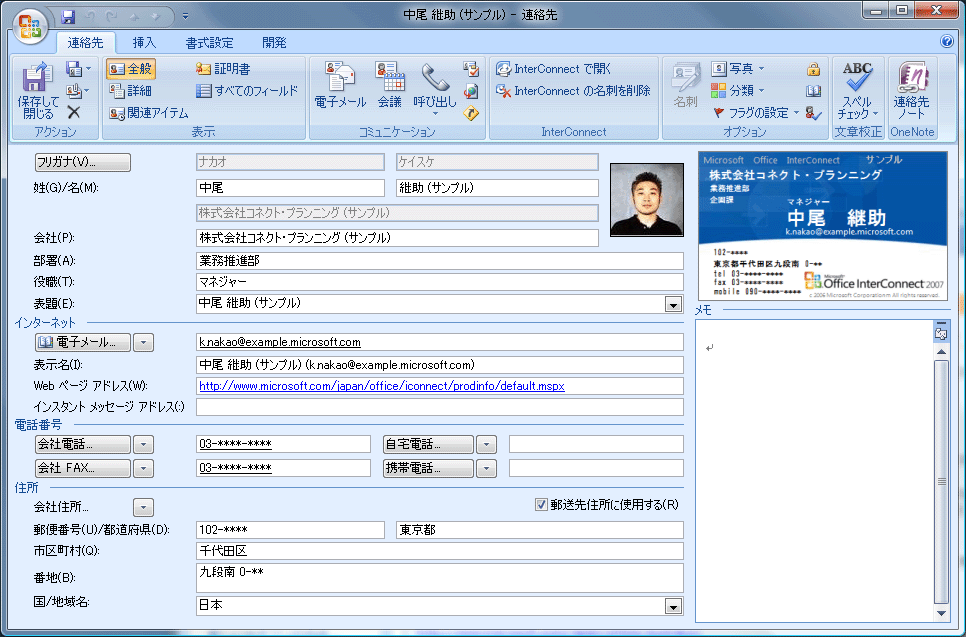Click the address book icon
966x637 pixels.
click(x=813, y=91)
